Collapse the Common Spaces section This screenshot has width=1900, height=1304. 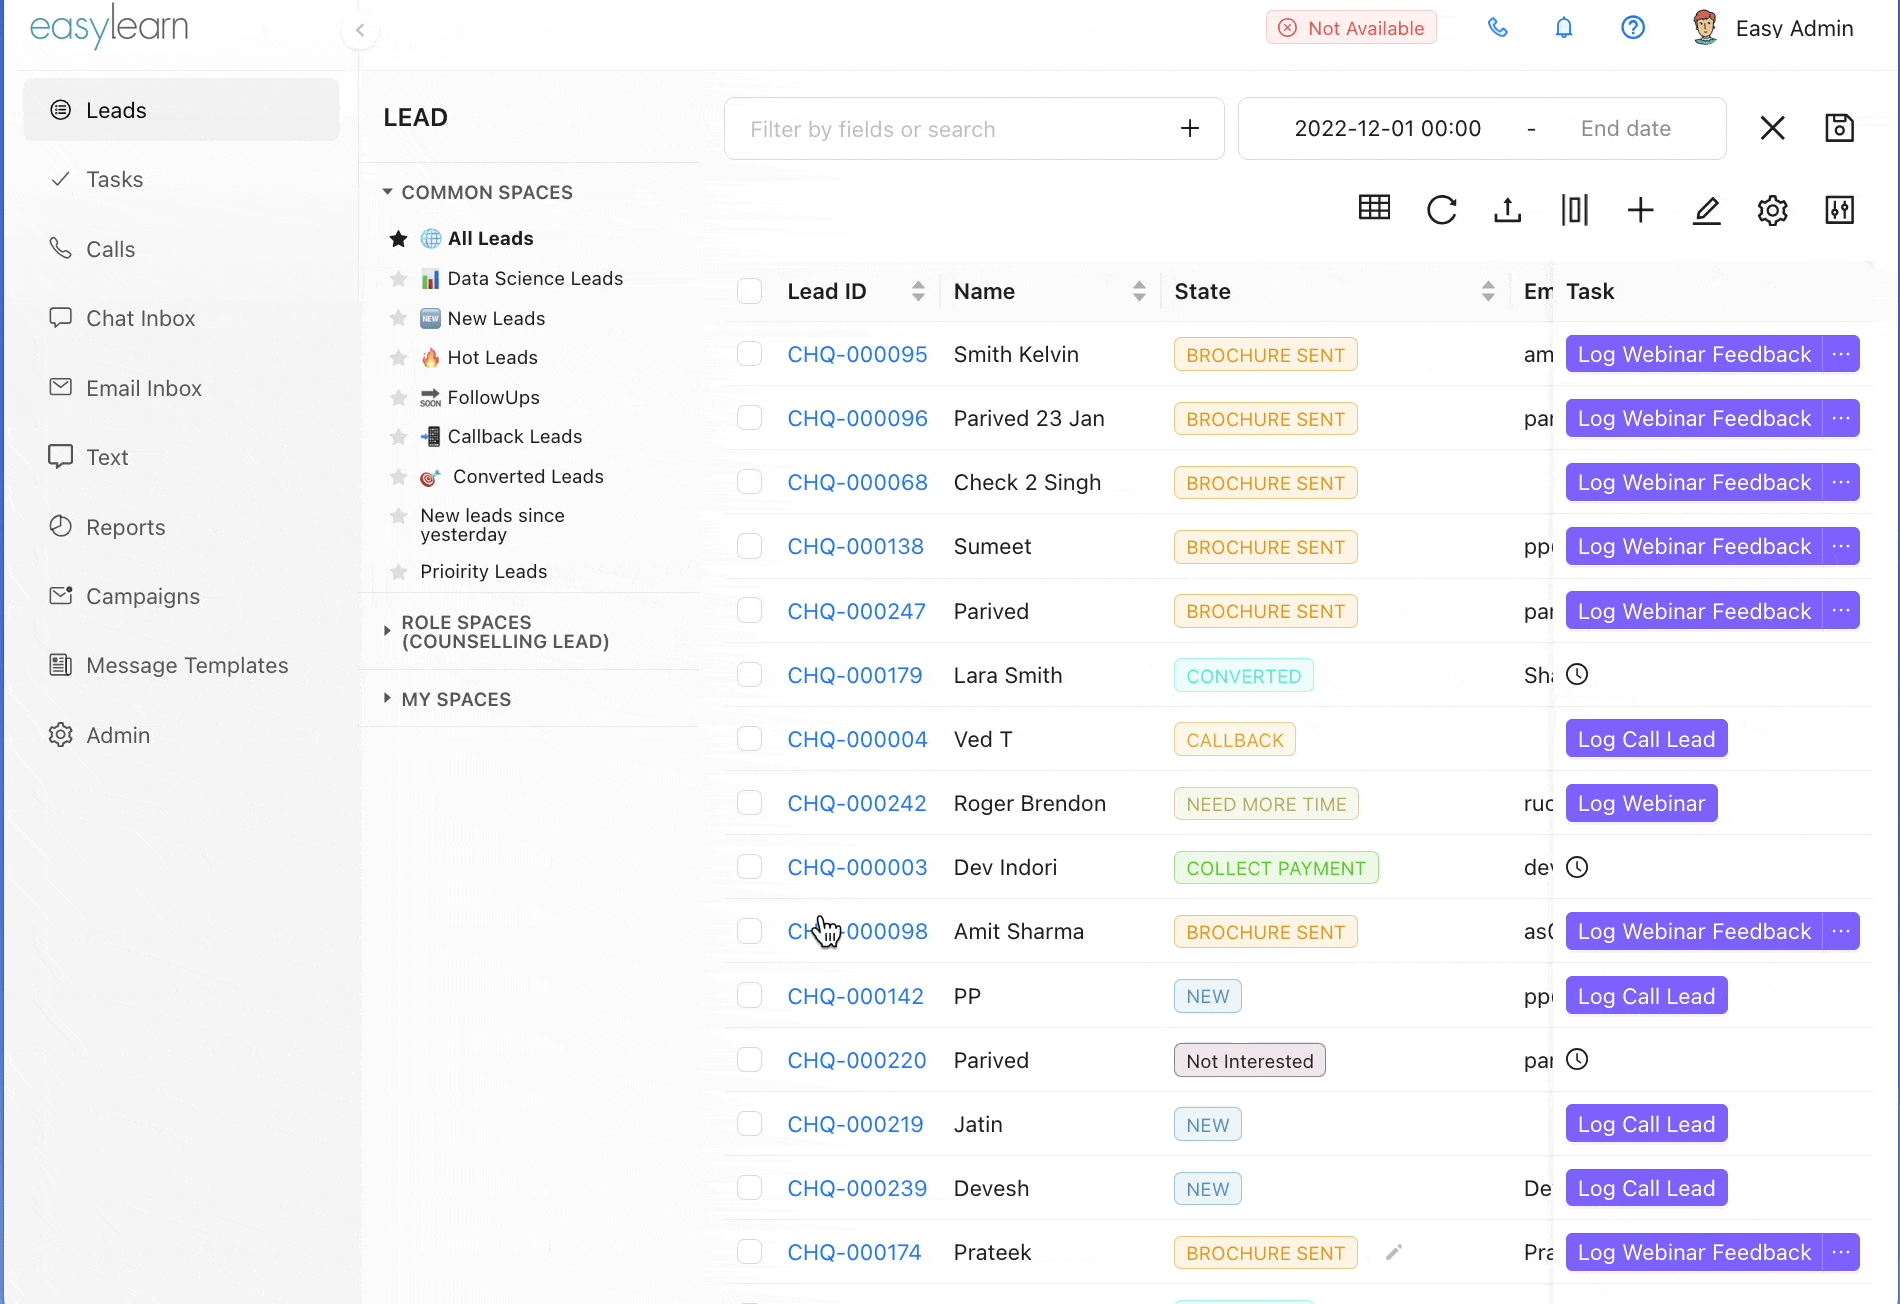(x=387, y=192)
